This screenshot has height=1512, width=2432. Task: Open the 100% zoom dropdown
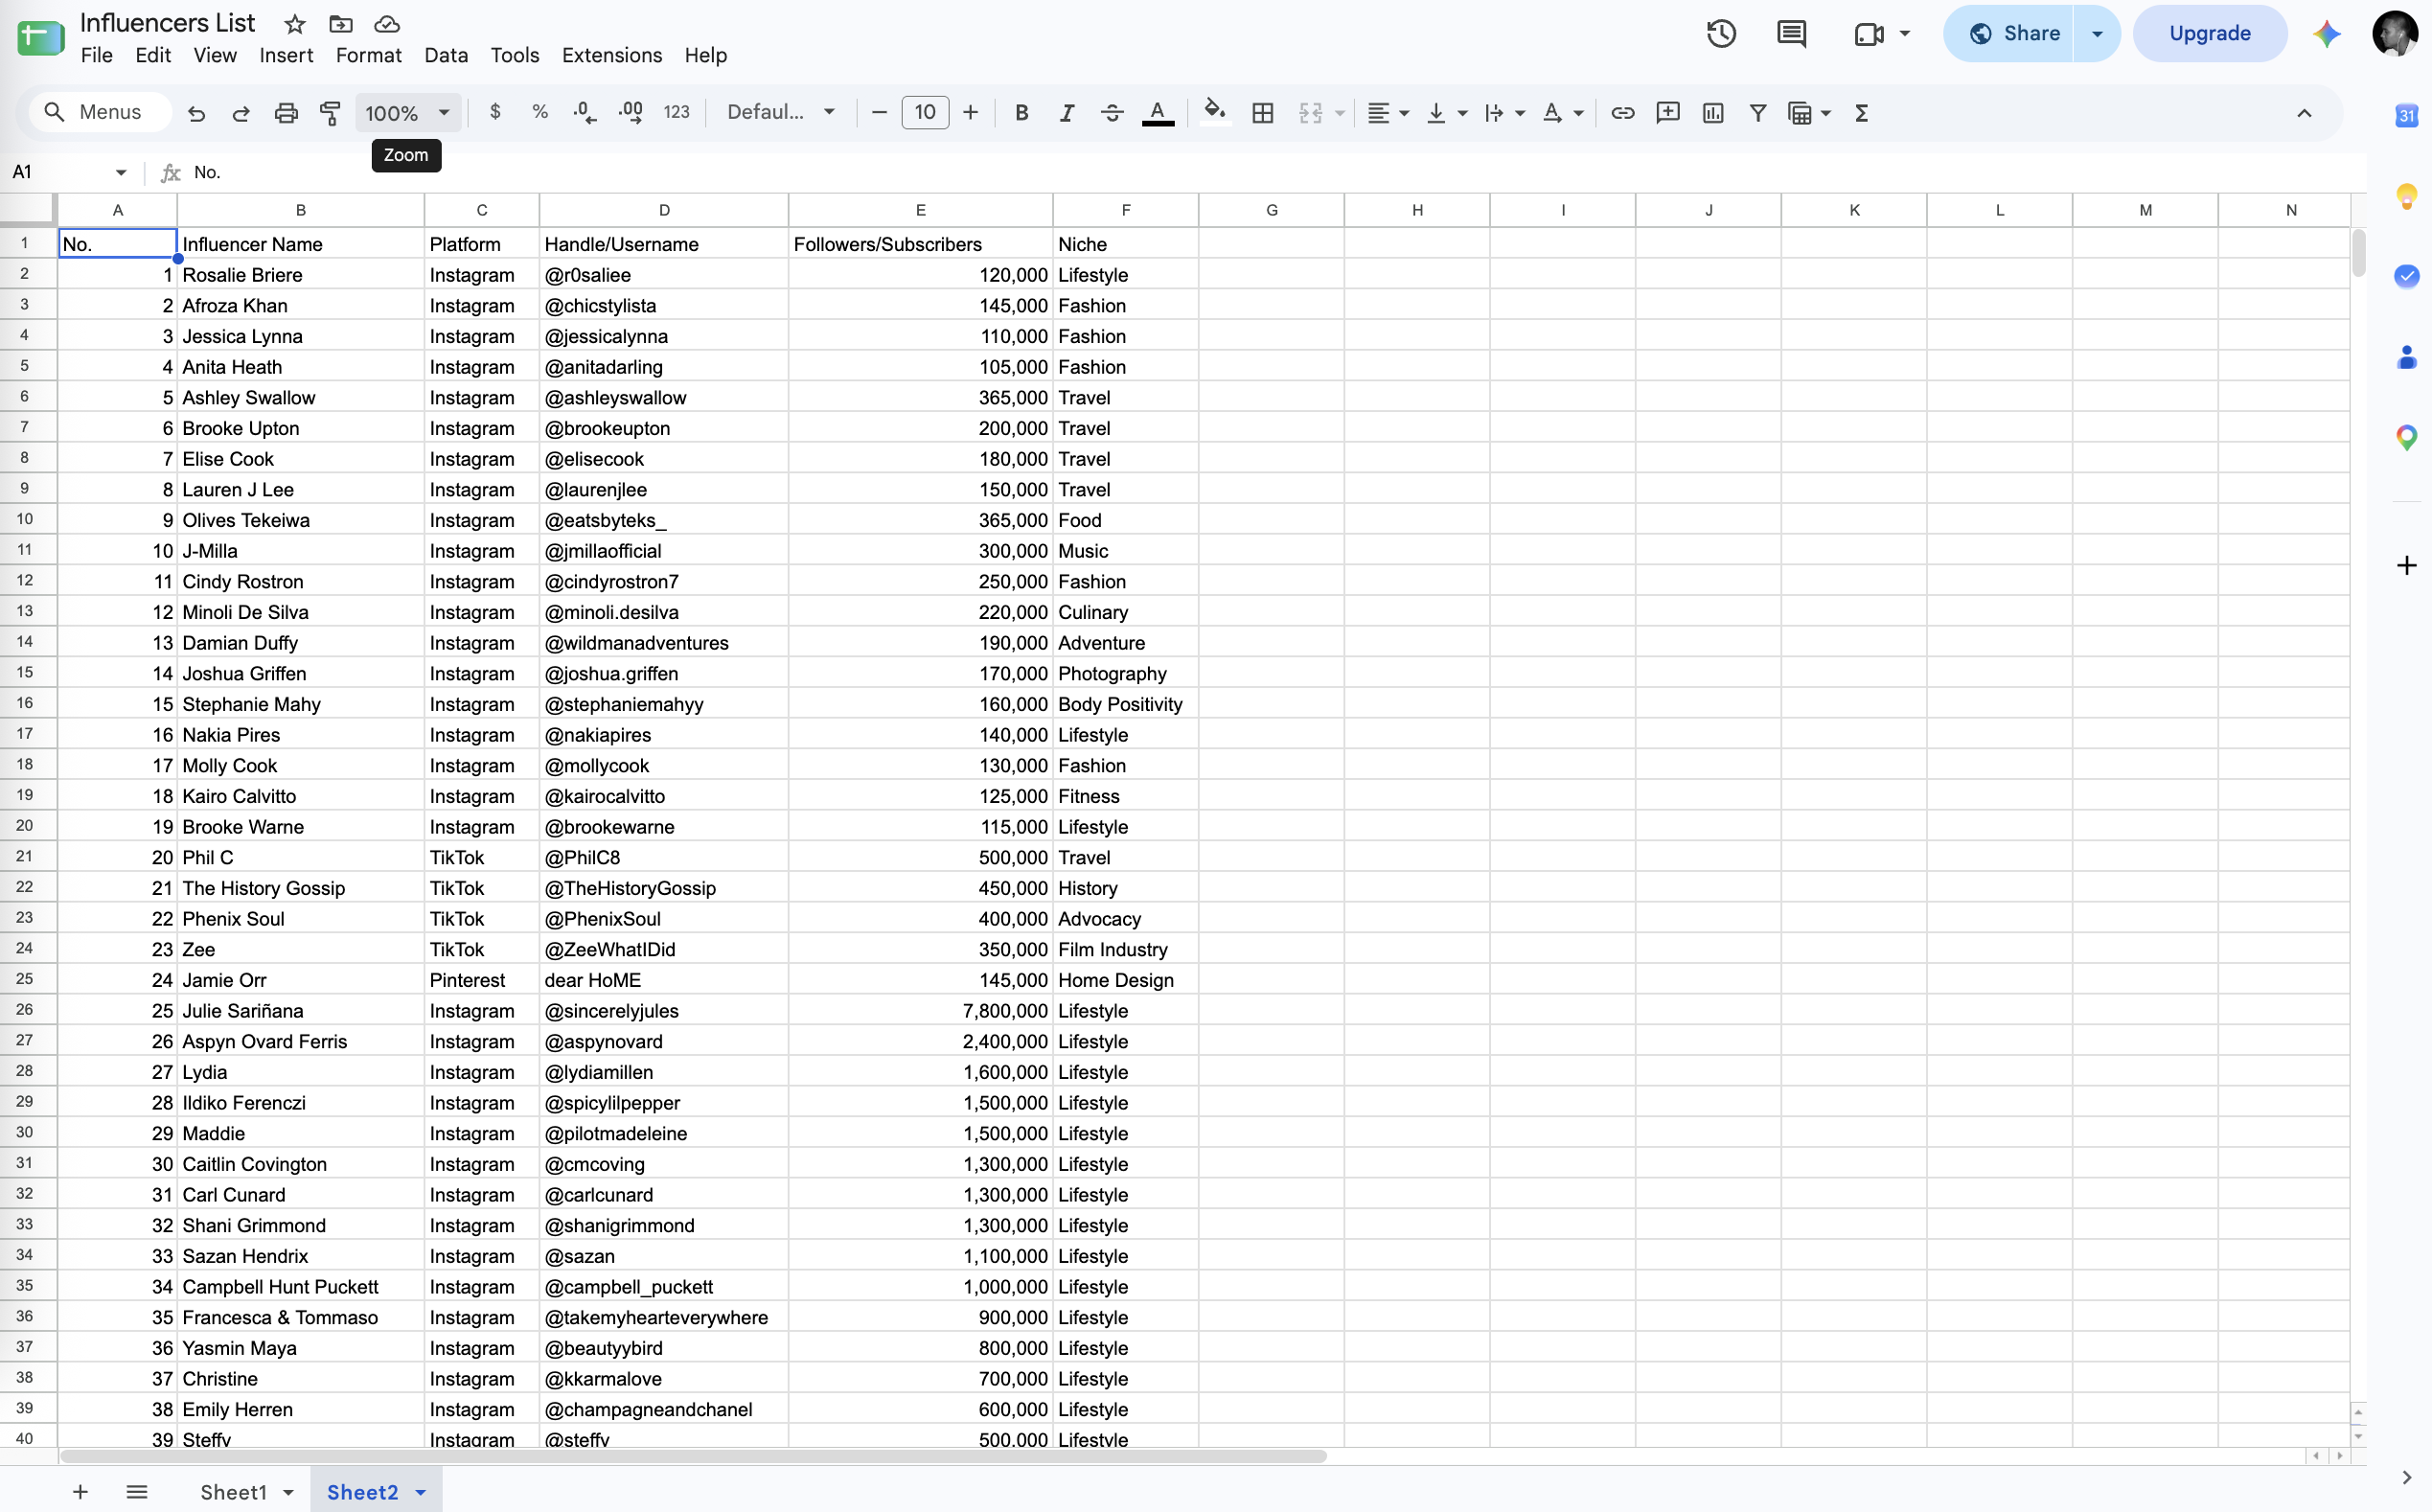coord(408,113)
